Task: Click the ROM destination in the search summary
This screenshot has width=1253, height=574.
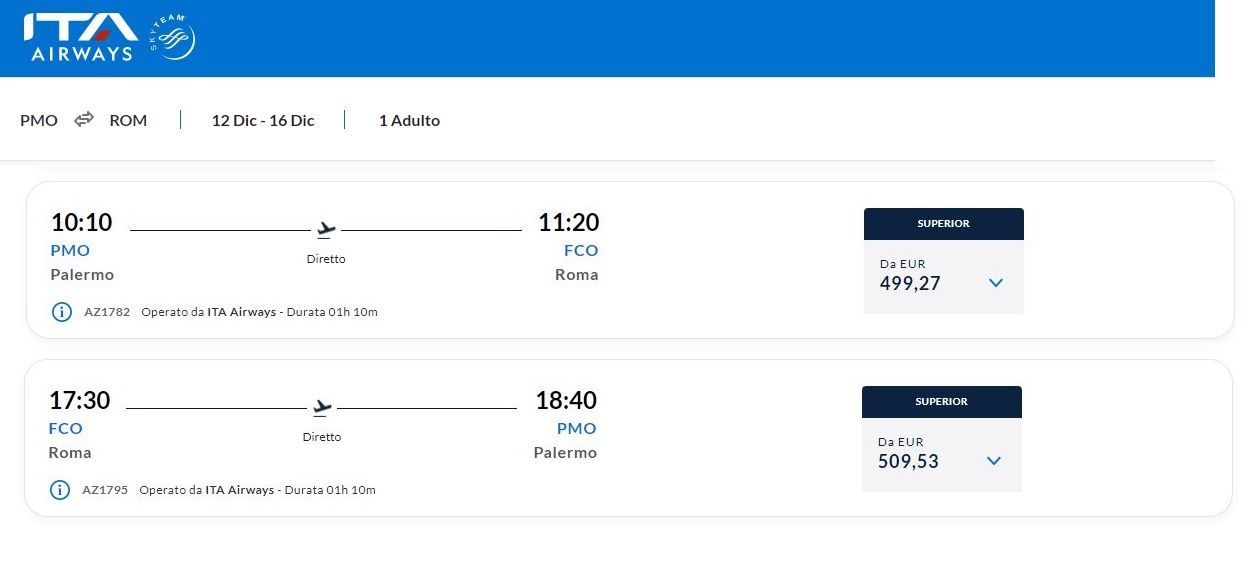Action: pos(128,120)
